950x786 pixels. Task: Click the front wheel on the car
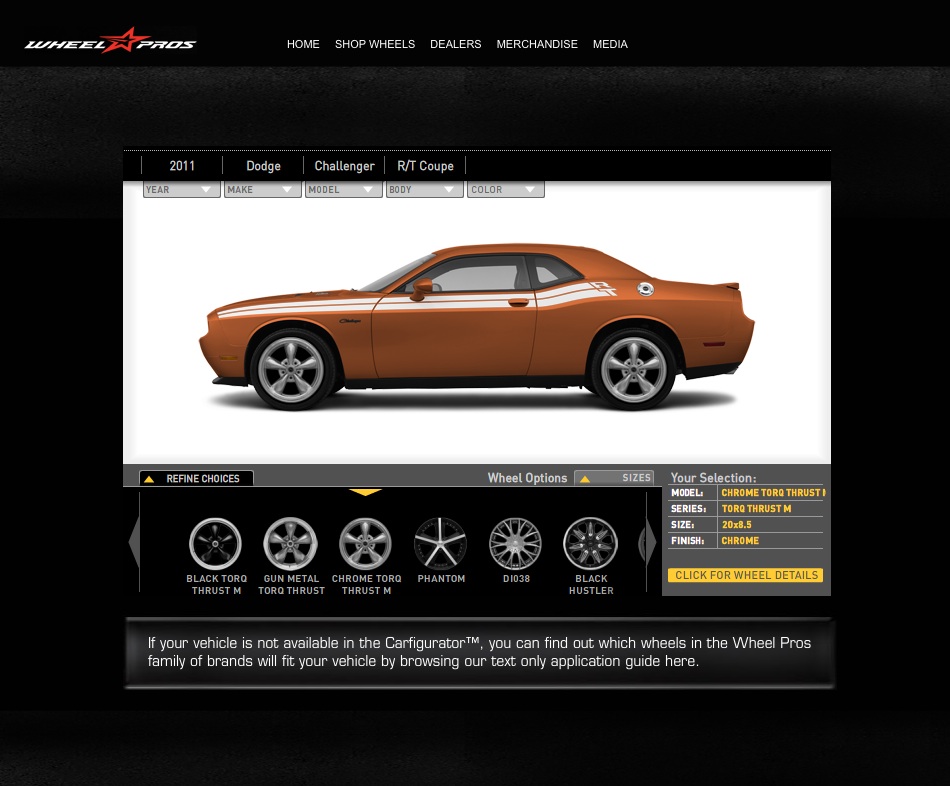(291, 370)
